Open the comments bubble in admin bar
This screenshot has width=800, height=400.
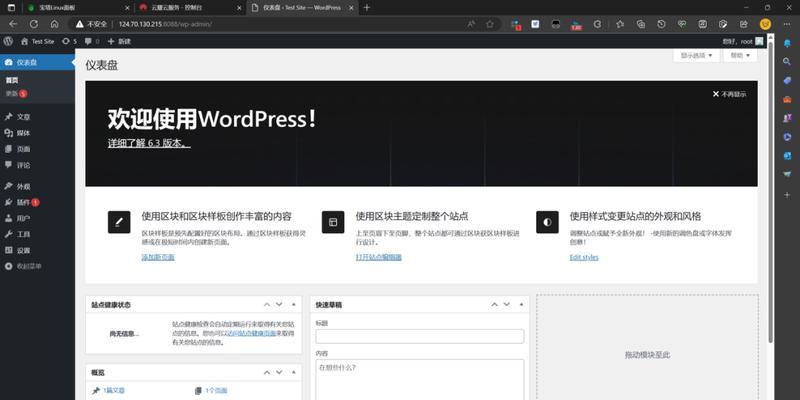92,41
